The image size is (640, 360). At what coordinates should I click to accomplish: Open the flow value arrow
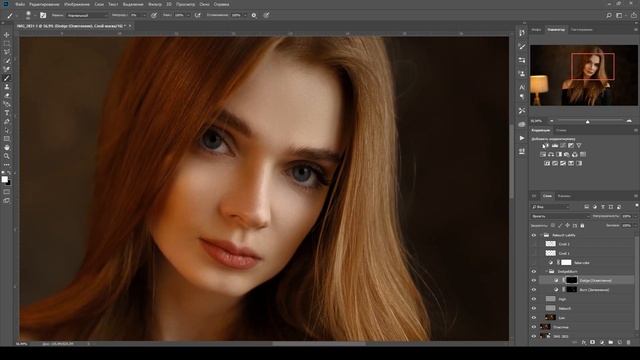click(188, 15)
